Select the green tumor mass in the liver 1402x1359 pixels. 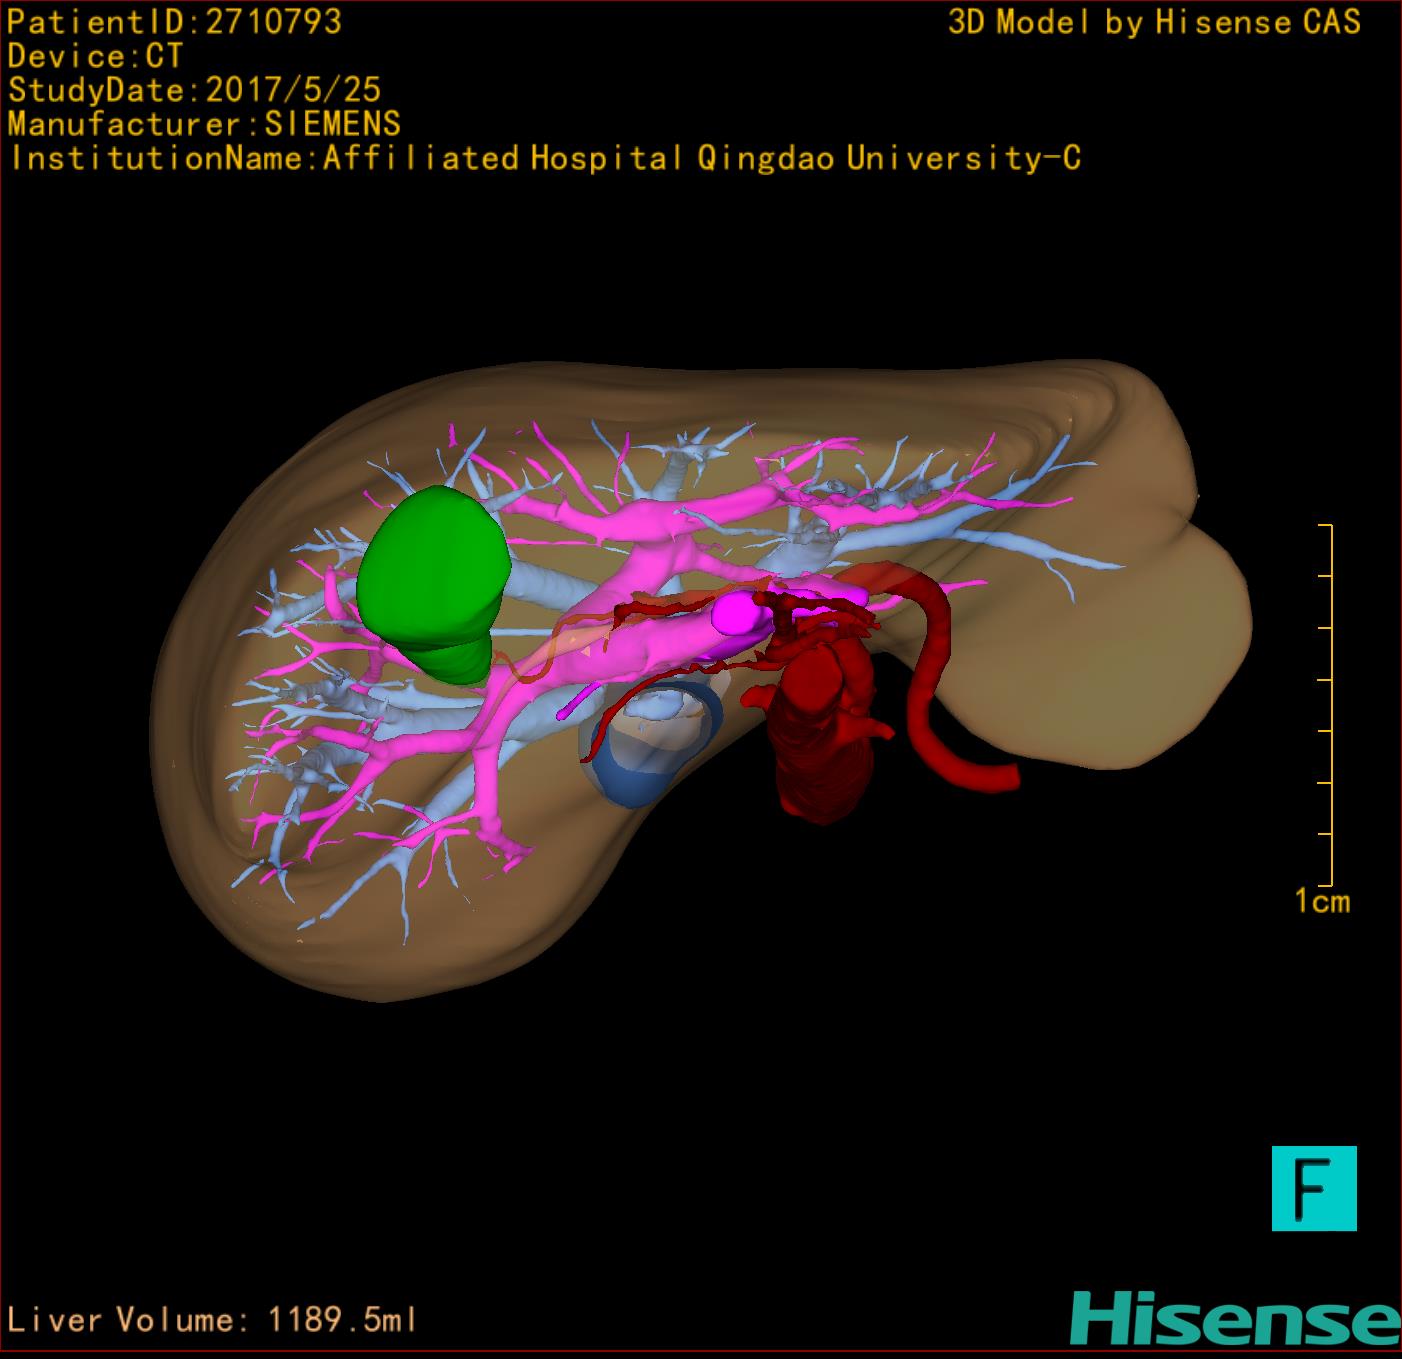[x=432, y=584]
